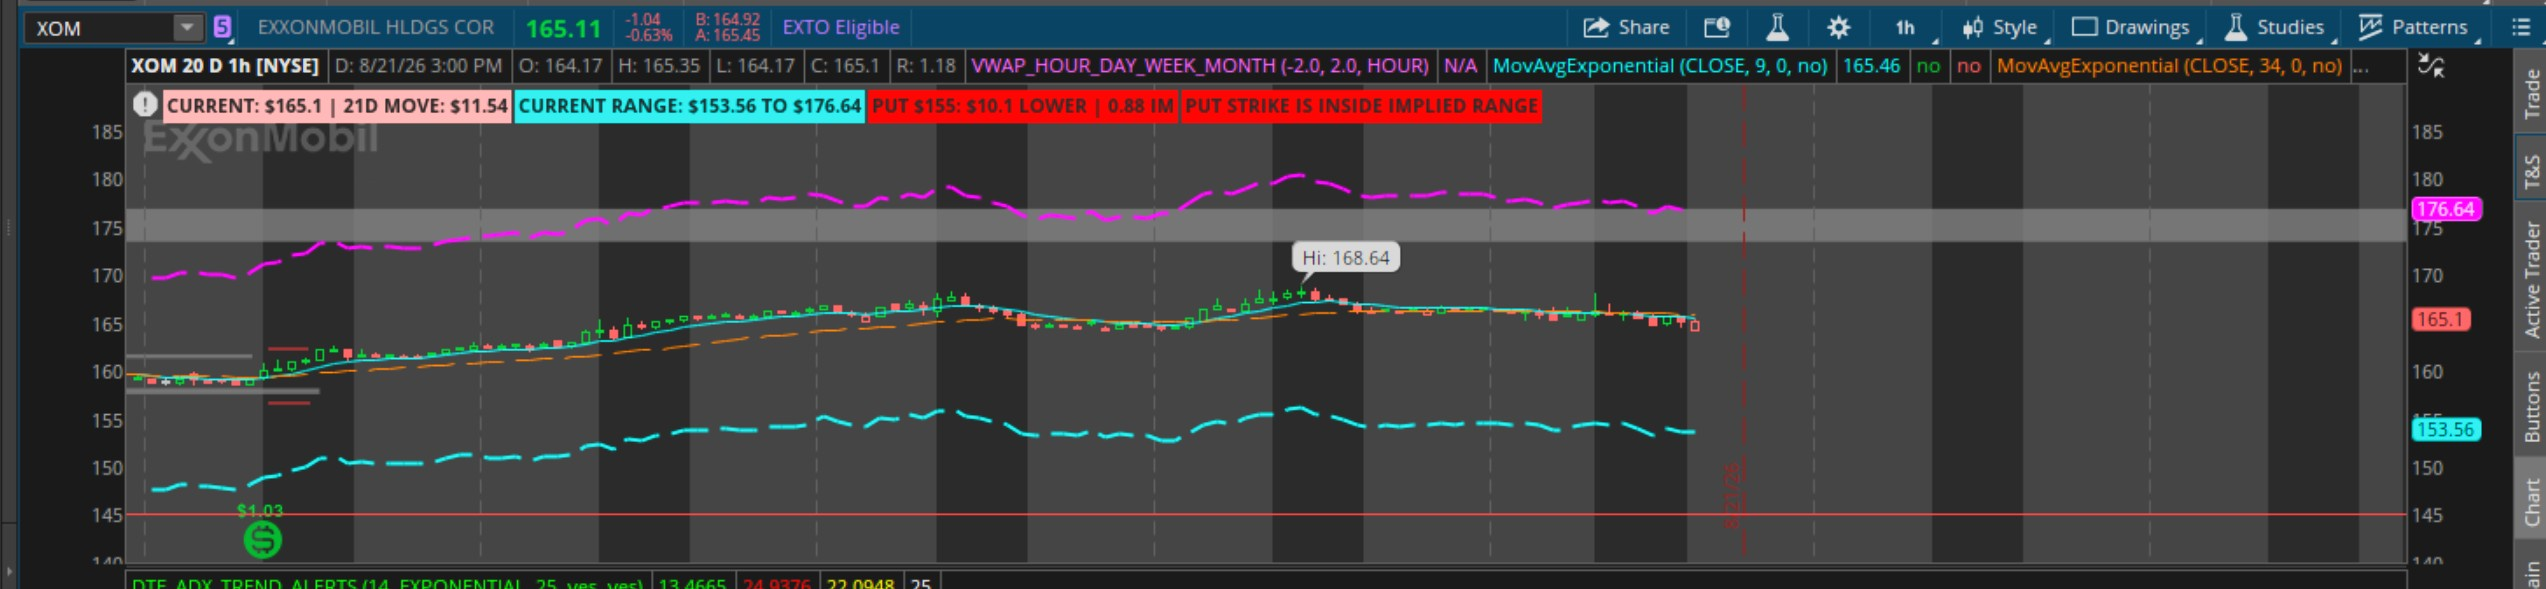Screen dimensions: 2546x589
Task: Open the Buttons side tab
Action: pos(2531,406)
